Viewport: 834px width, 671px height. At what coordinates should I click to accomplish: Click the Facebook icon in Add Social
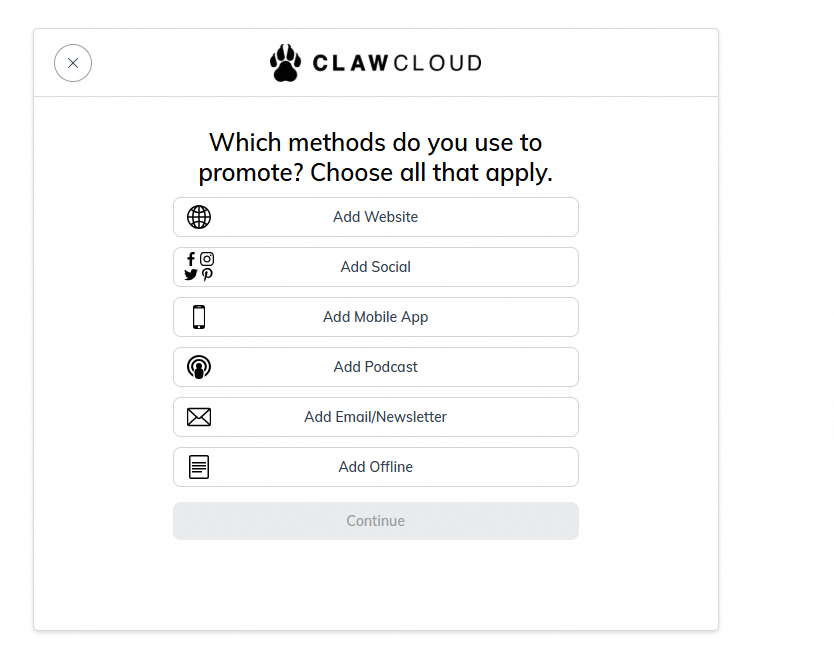[192, 259]
